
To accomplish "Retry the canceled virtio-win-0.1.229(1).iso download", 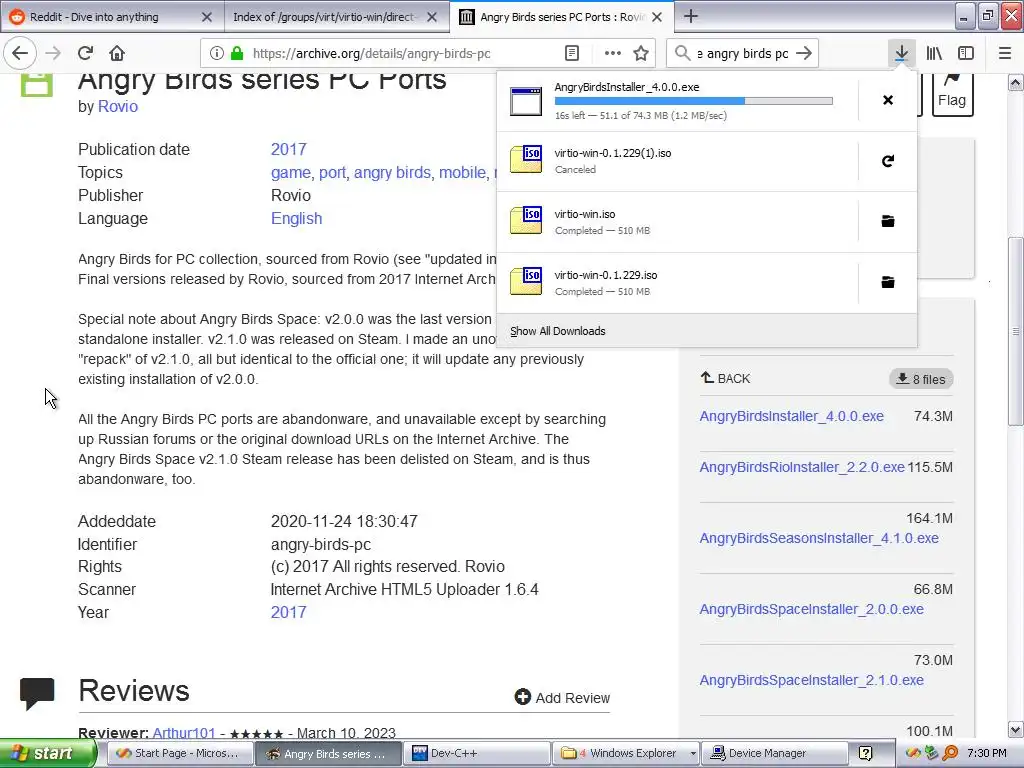I will click(888, 161).
